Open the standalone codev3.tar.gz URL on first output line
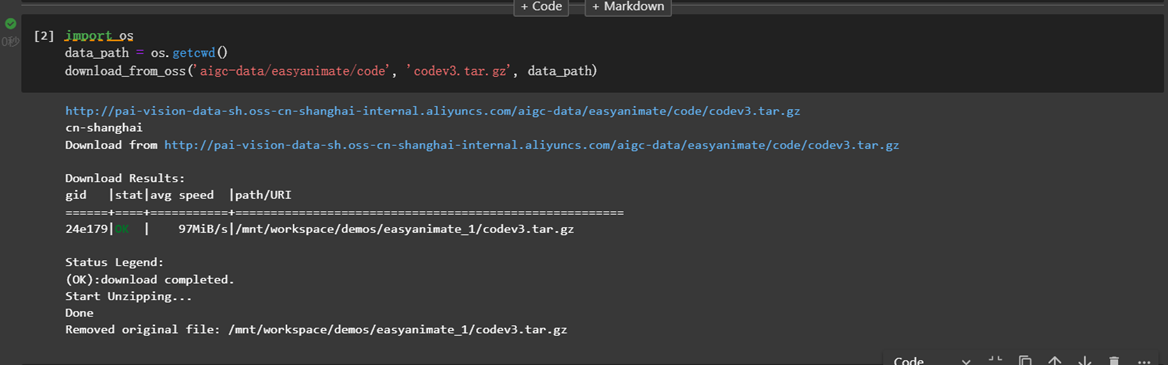Image resolution: width=1168 pixels, height=365 pixels. (433, 111)
